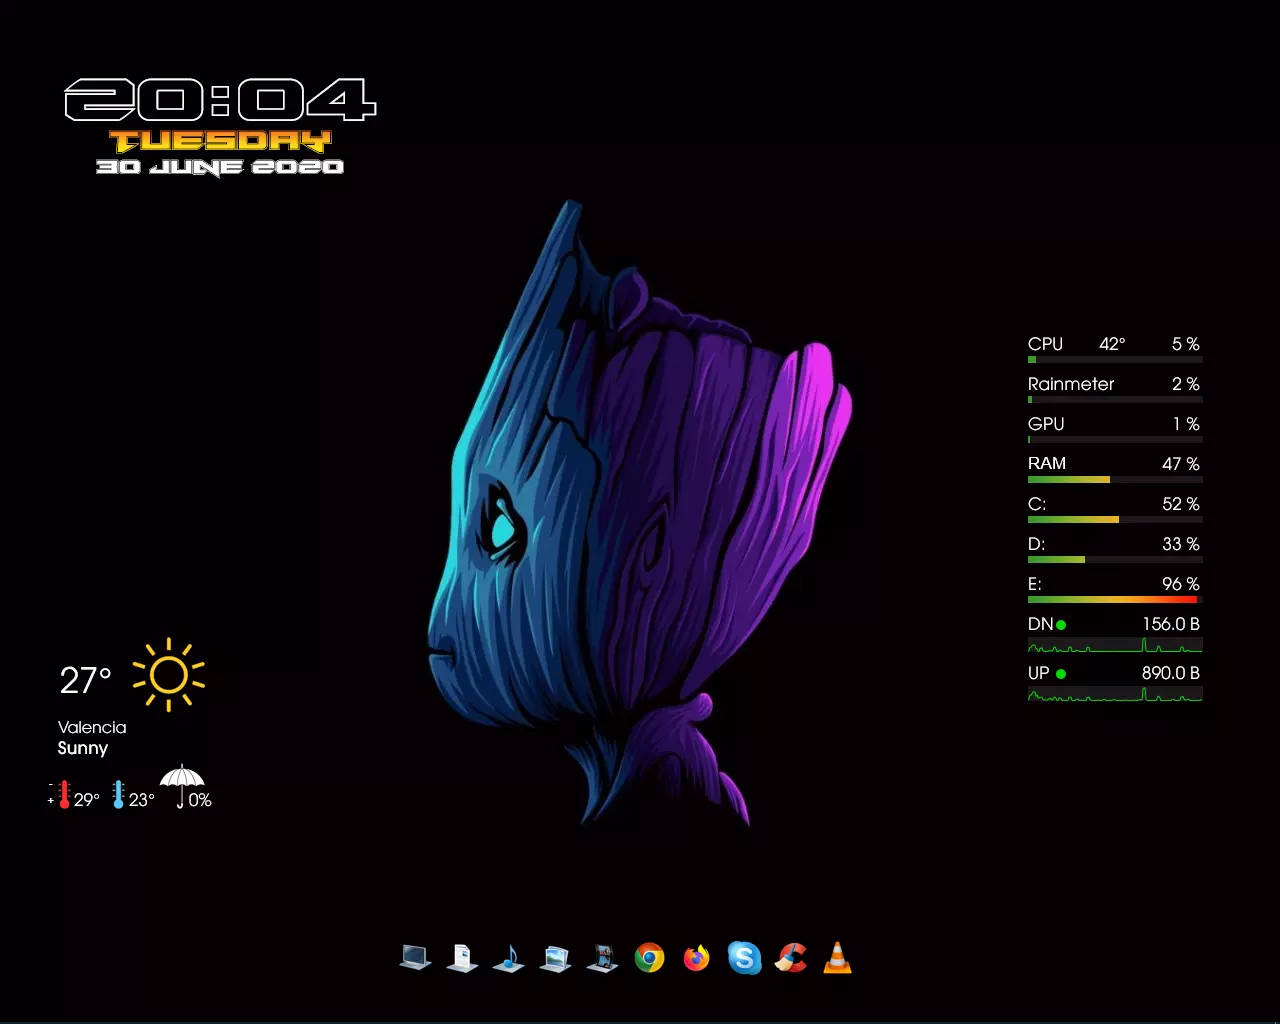The width and height of the screenshot is (1280, 1024).
Task: Click the E: drive usage bar
Action: [1115, 599]
